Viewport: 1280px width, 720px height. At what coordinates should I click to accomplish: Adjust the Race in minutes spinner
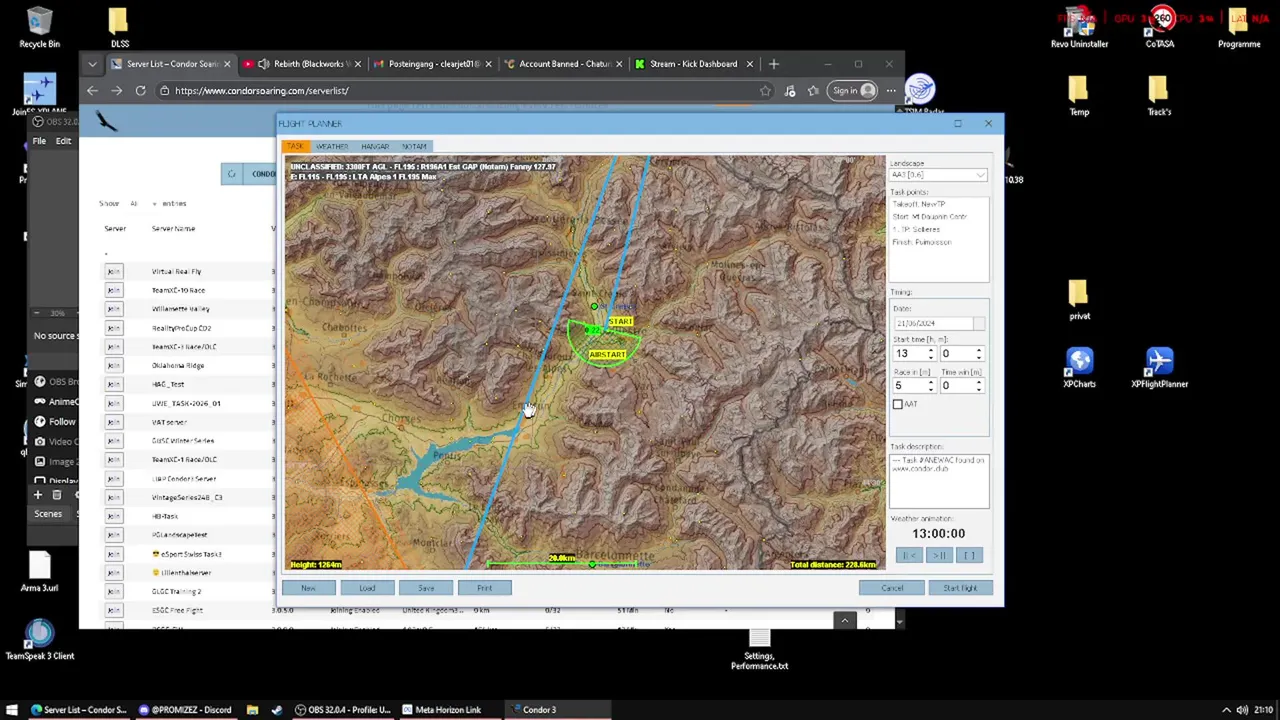[x=930, y=386]
